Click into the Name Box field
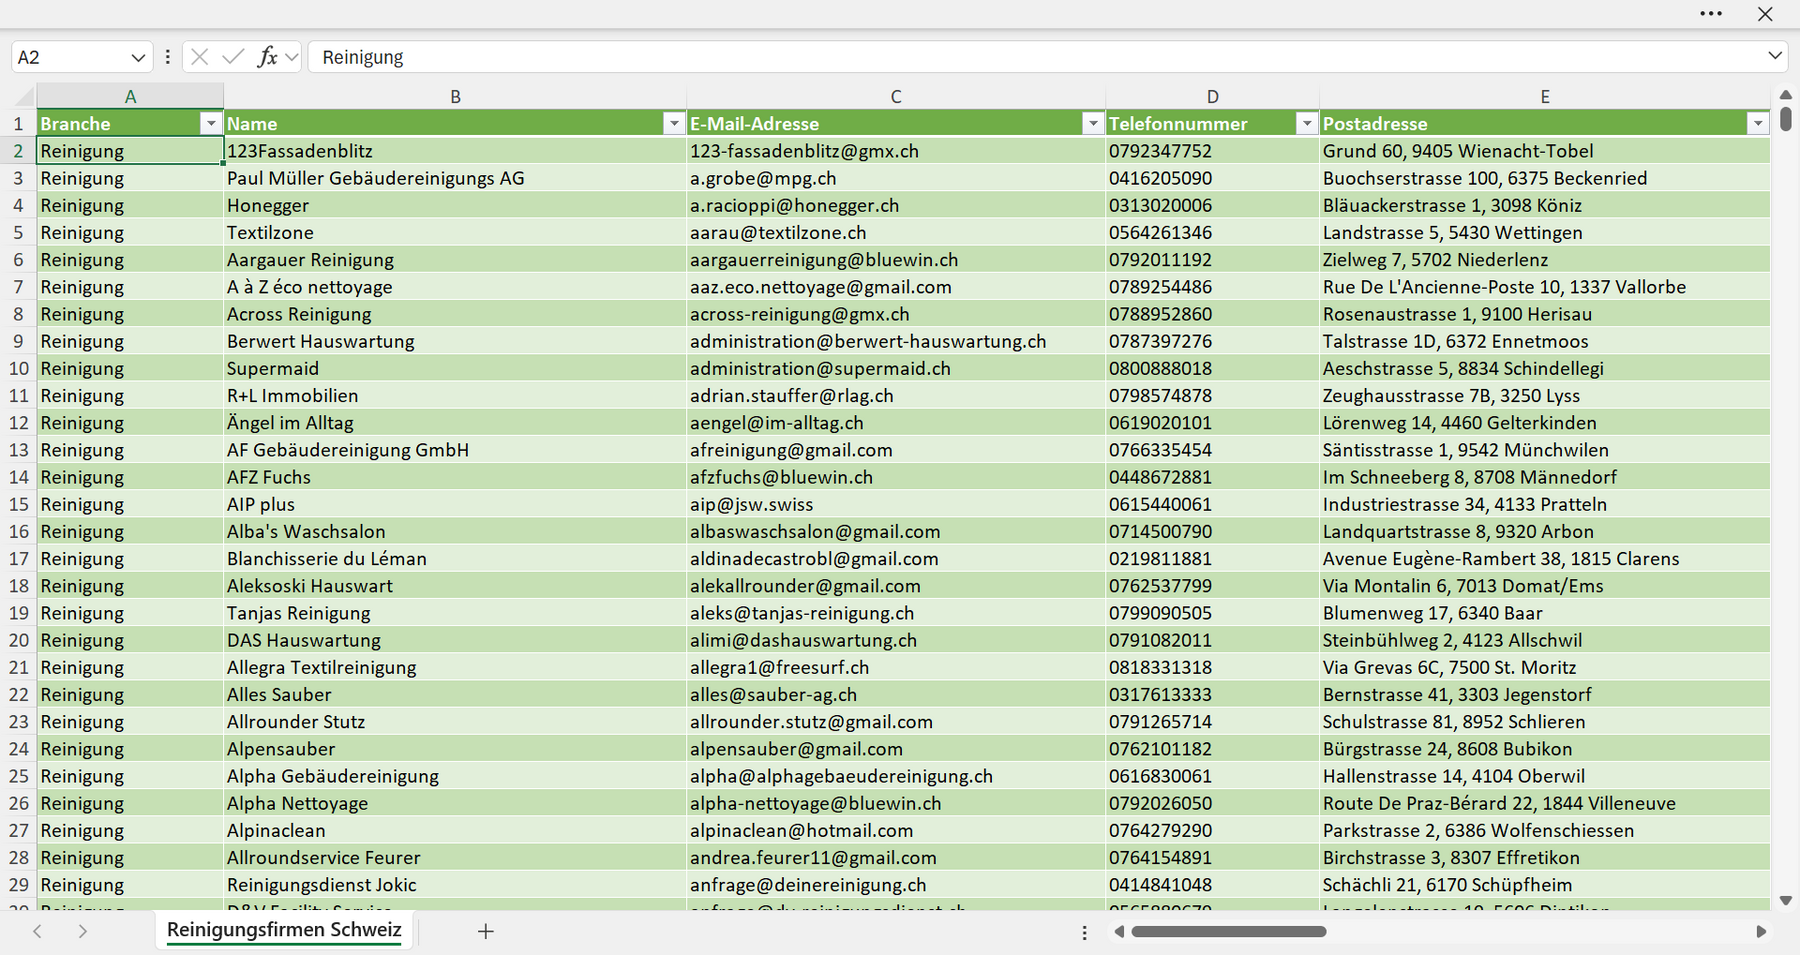The image size is (1800, 955). click(x=70, y=57)
